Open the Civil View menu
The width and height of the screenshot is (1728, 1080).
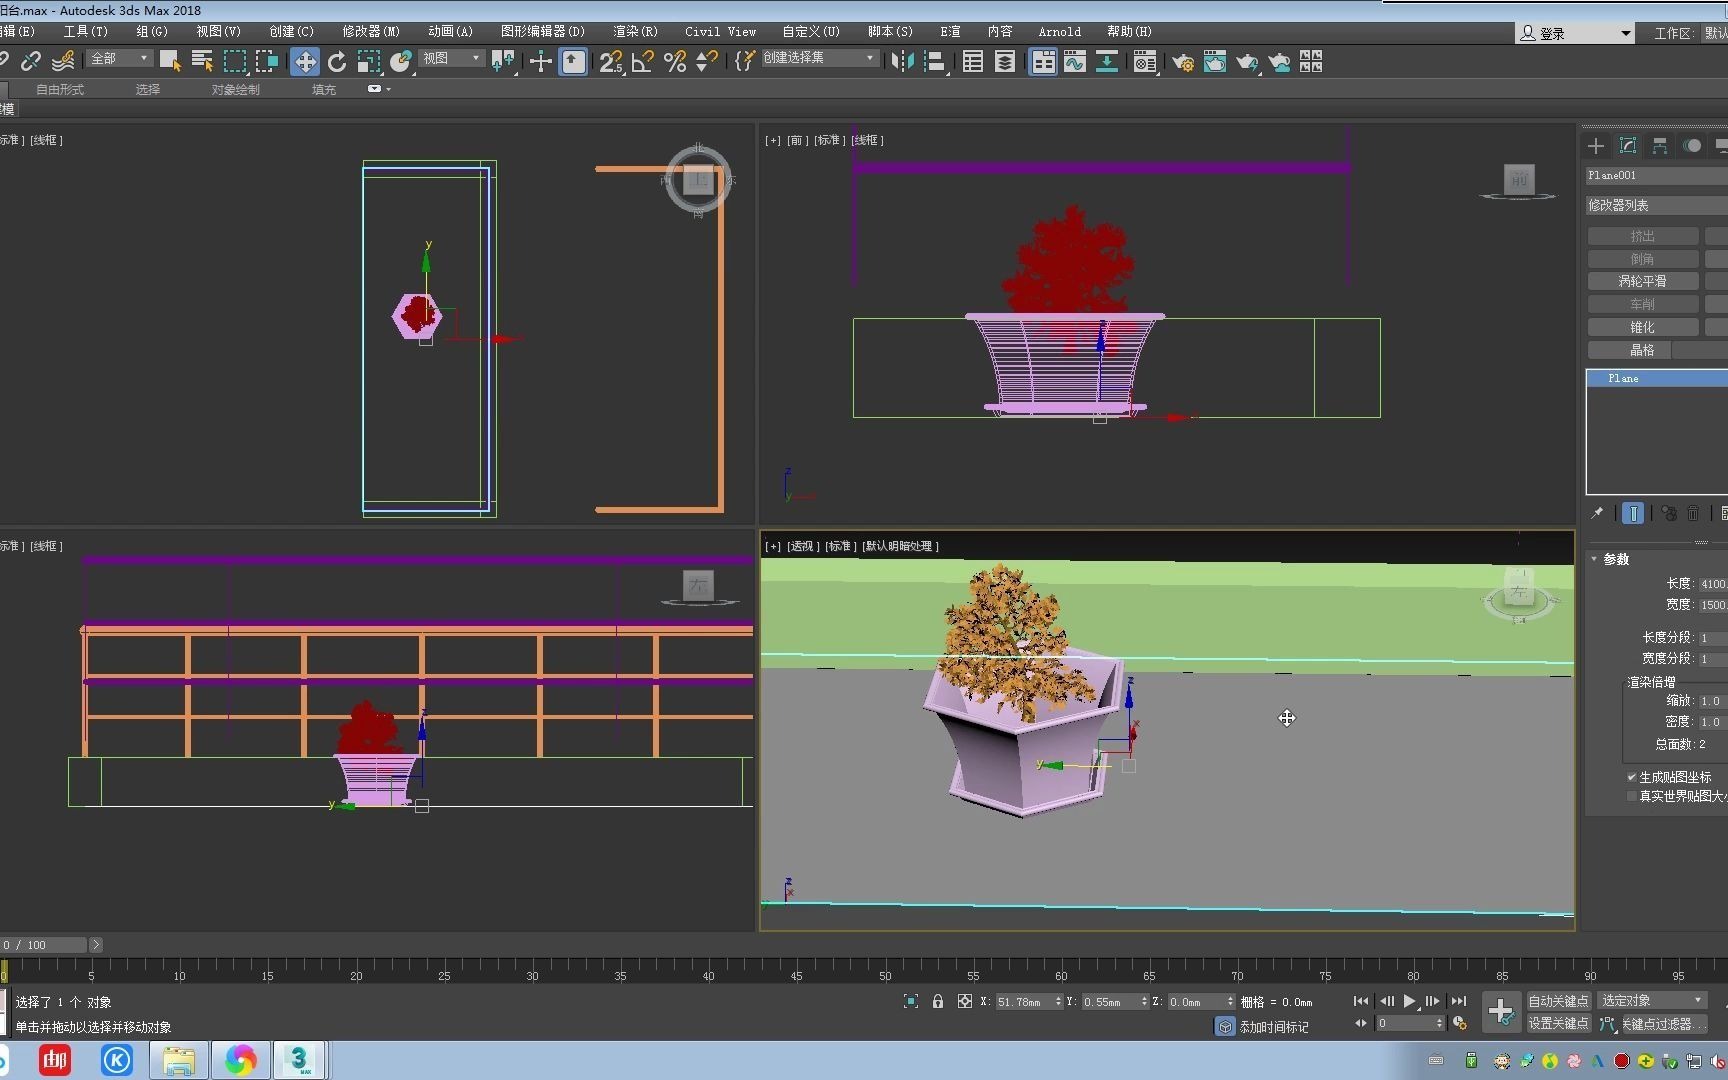pyautogui.click(x=719, y=31)
